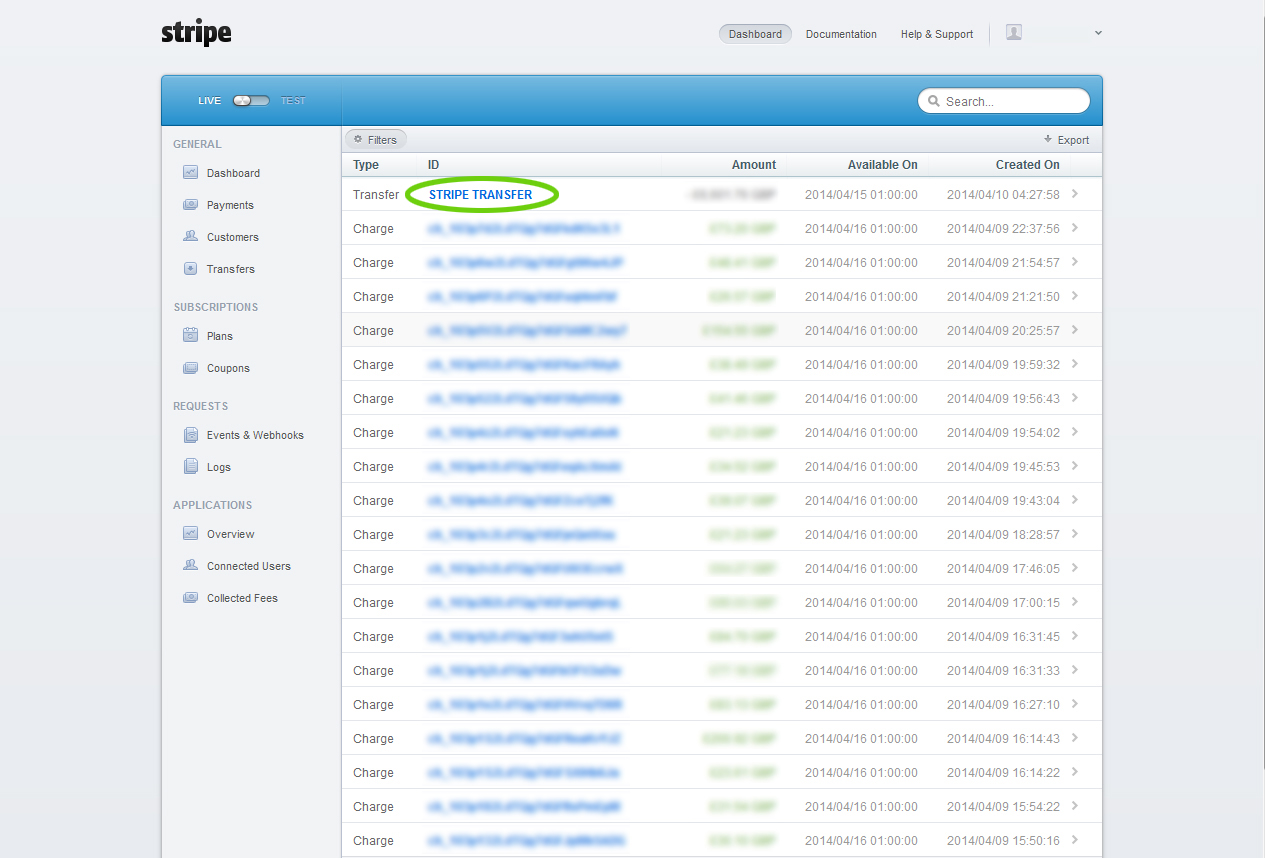The image size is (1265, 858).
Task: Expand the charge row created 19:45:53
Action: coord(1075,466)
